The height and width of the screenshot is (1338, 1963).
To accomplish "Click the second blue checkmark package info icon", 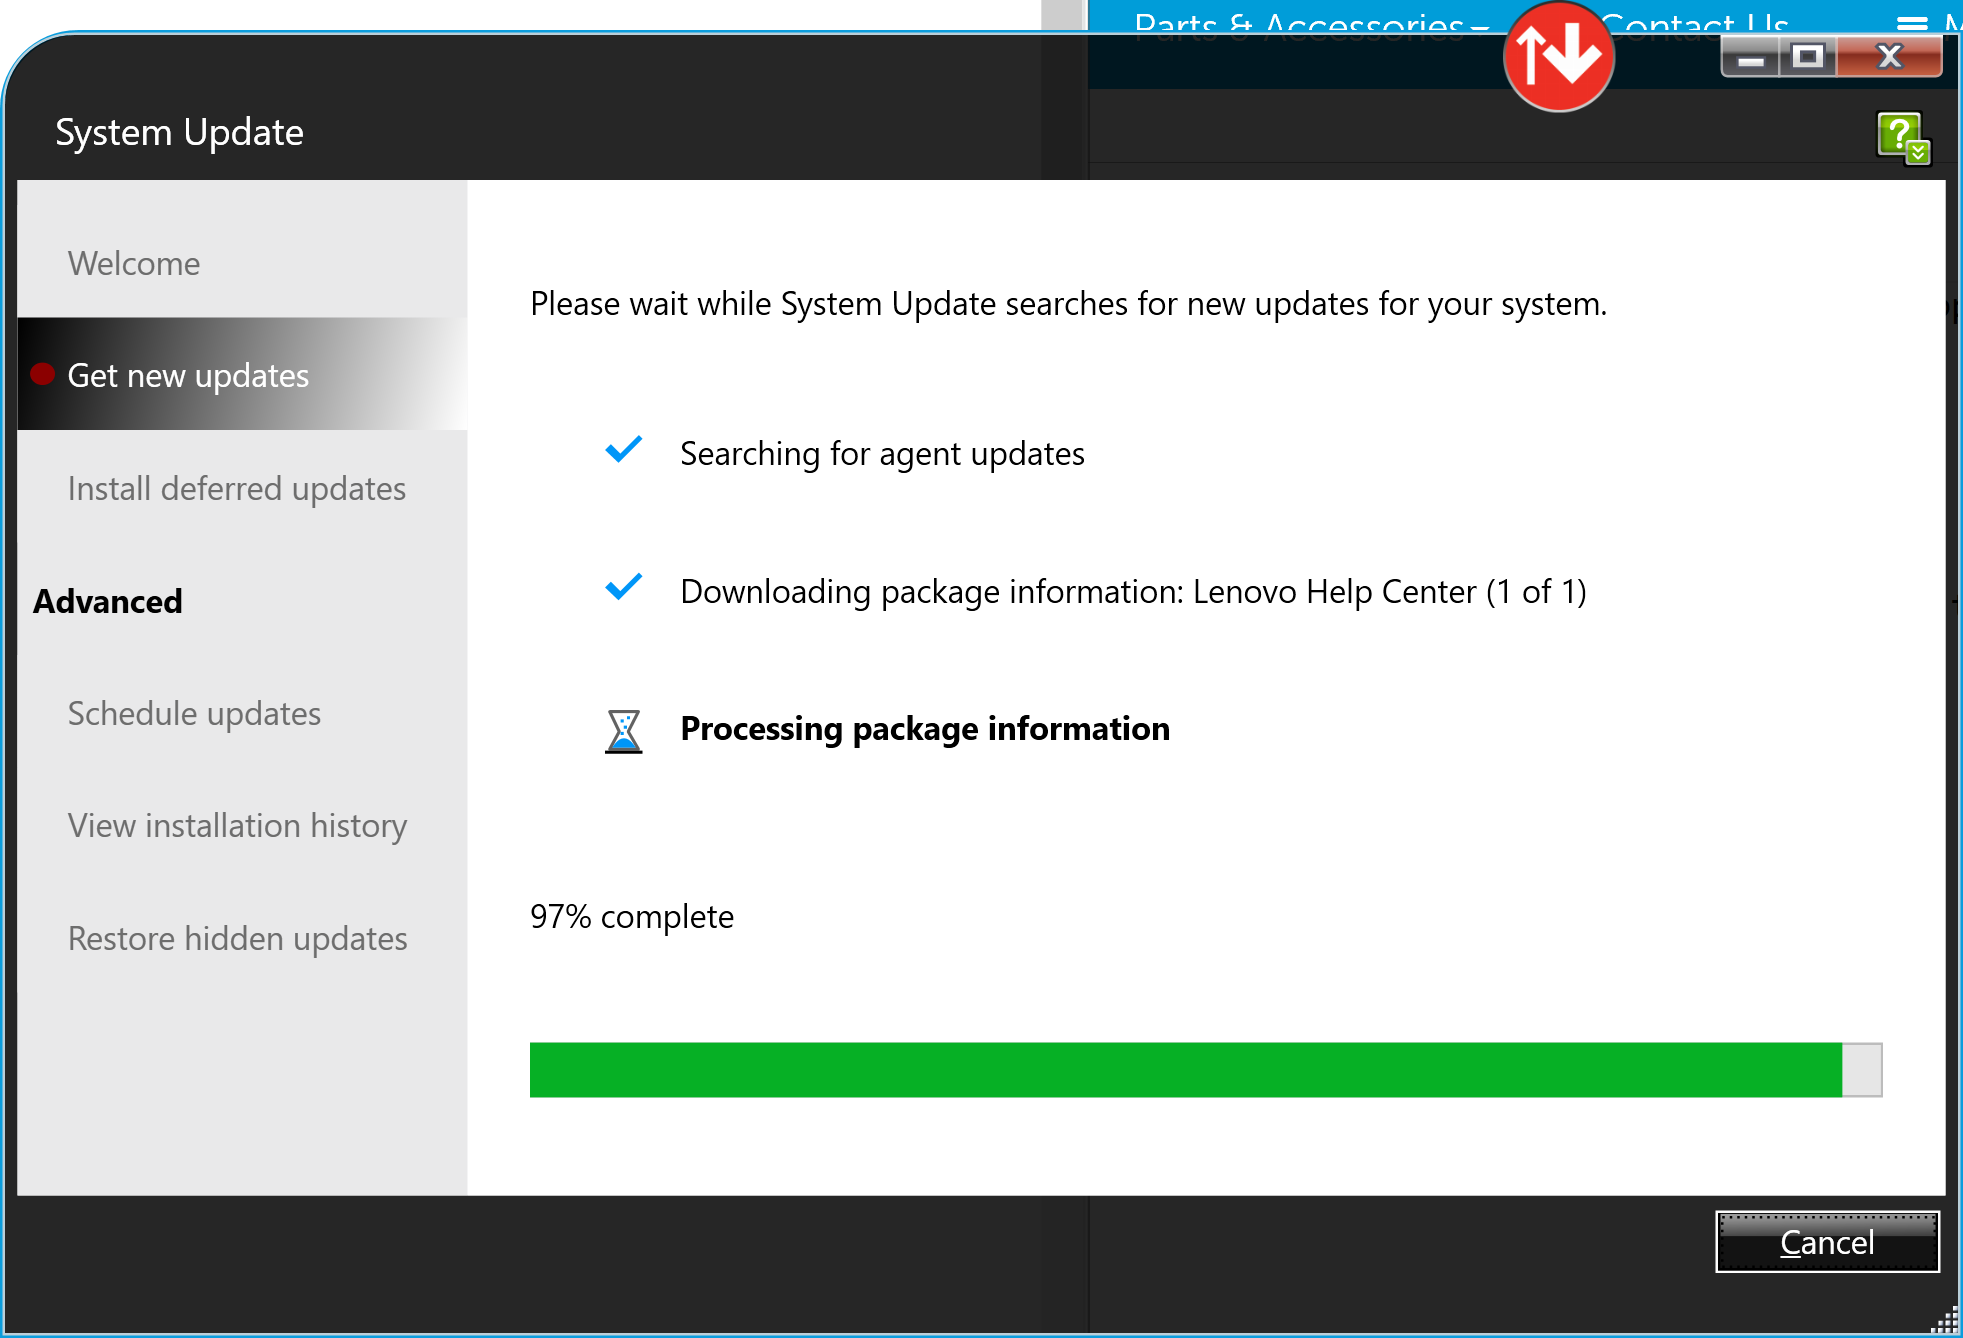I will [624, 588].
